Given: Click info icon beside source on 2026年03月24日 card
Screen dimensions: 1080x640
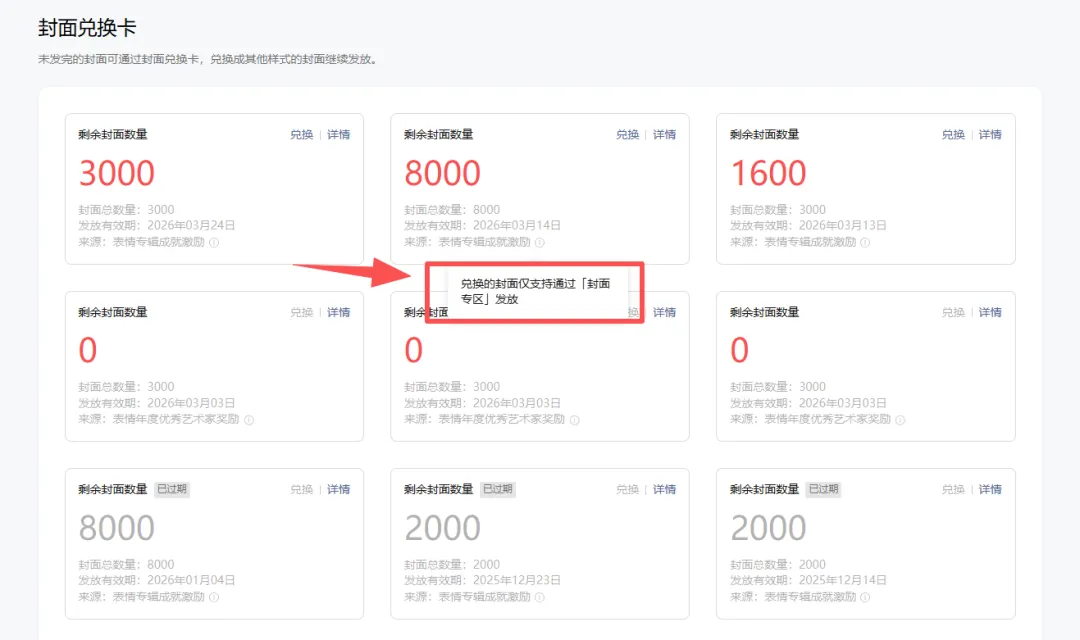Looking at the screenshot, I should click(214, 242).
